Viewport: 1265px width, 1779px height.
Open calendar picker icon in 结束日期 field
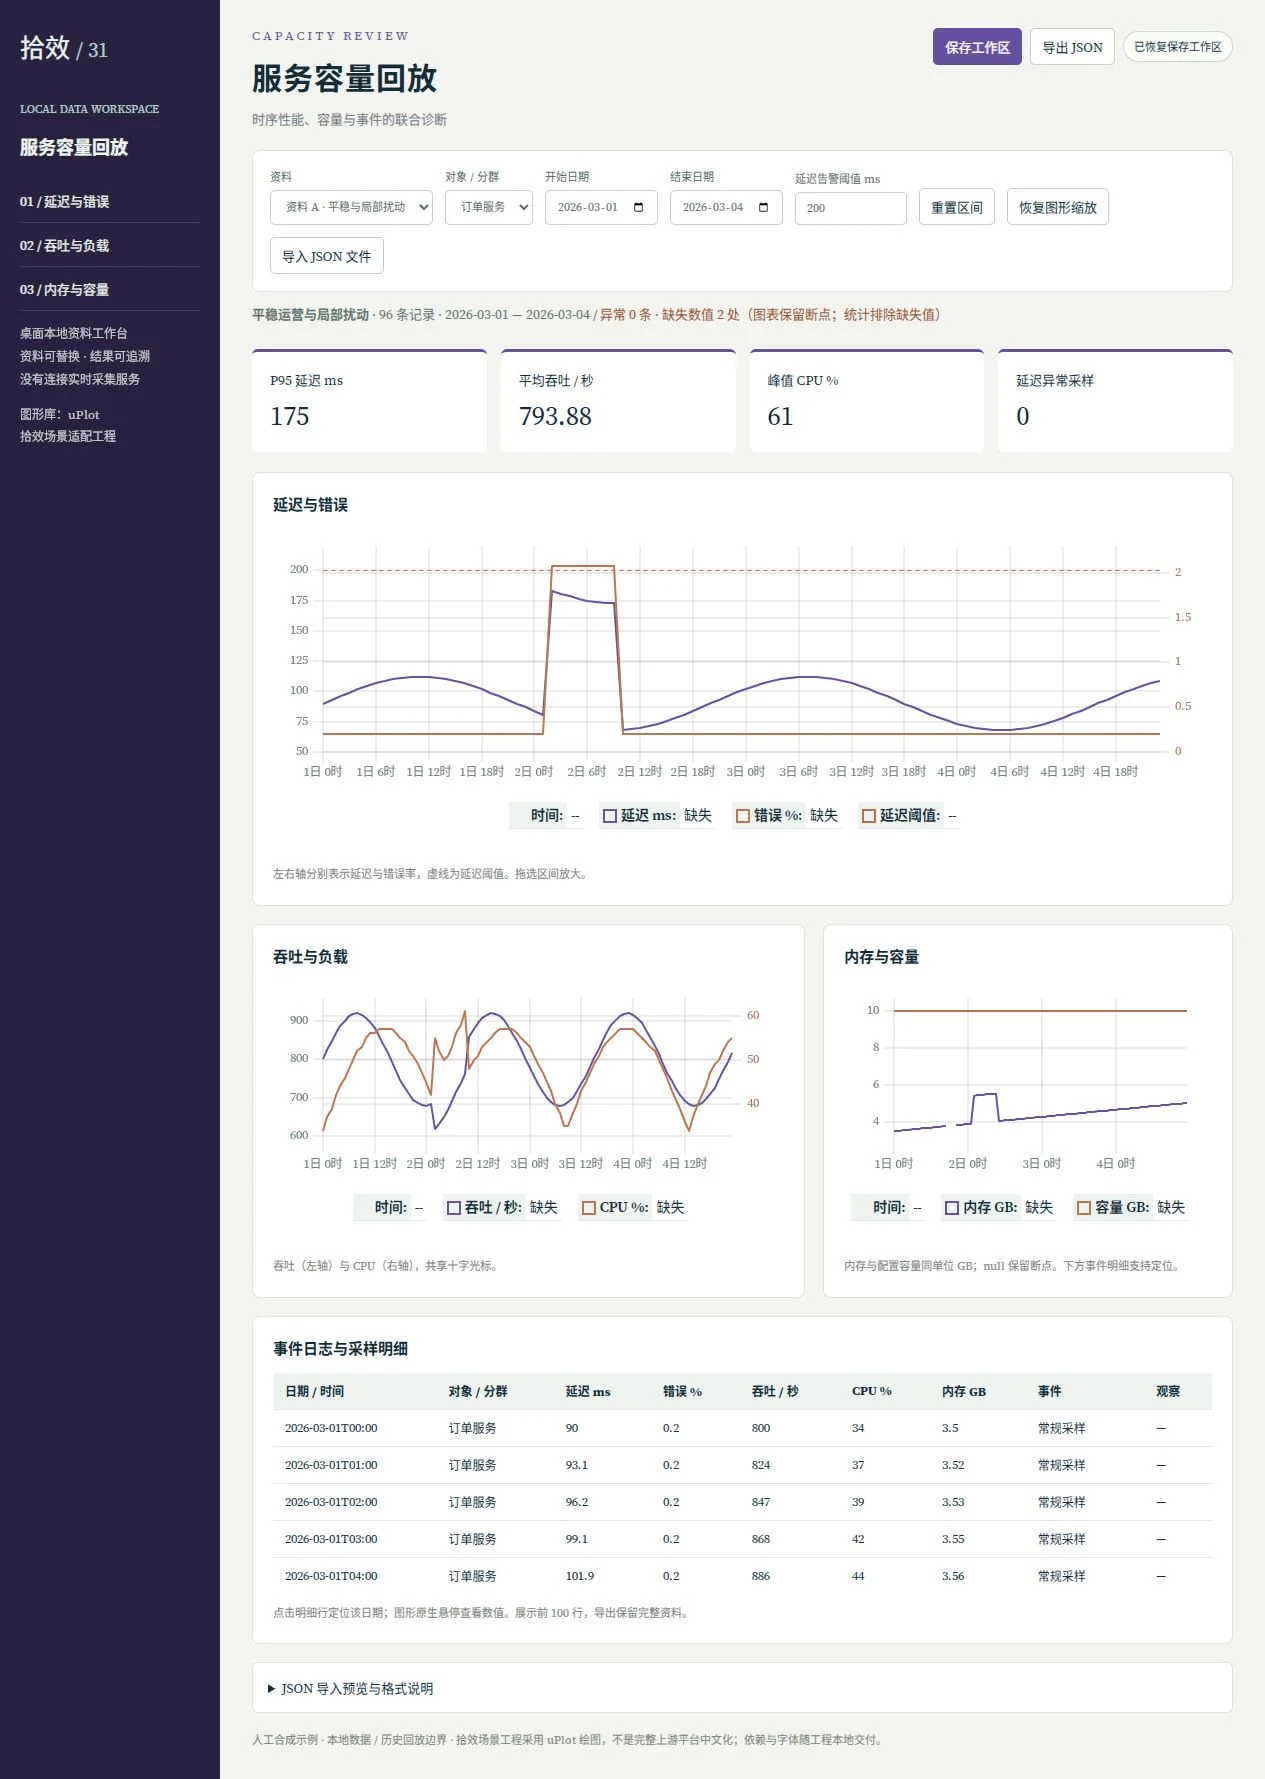coord(763,207)
